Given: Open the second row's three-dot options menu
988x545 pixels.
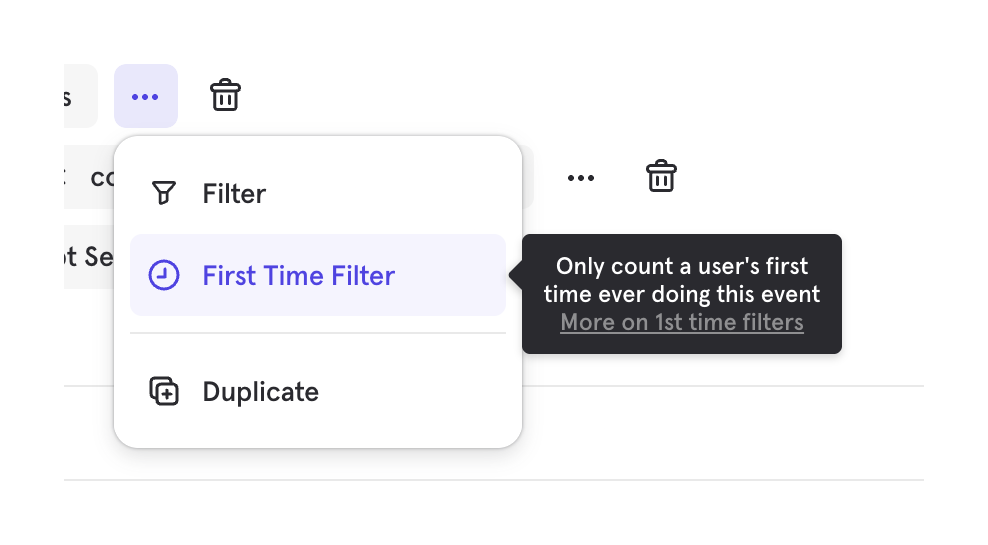Looking at the screenshot, I should 581,178.
